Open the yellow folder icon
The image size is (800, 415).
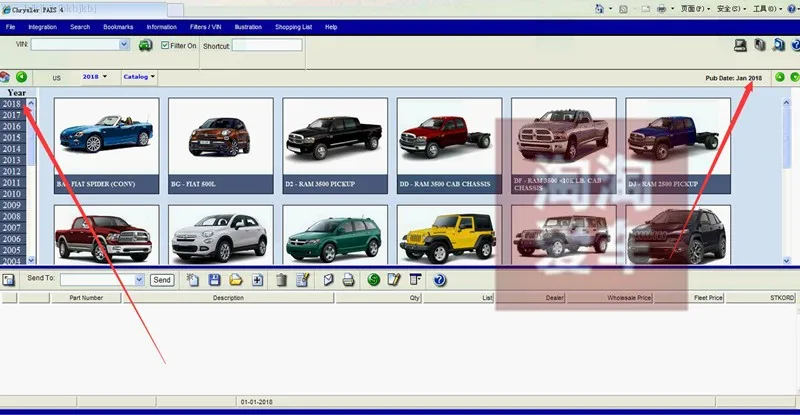point(236,280)
